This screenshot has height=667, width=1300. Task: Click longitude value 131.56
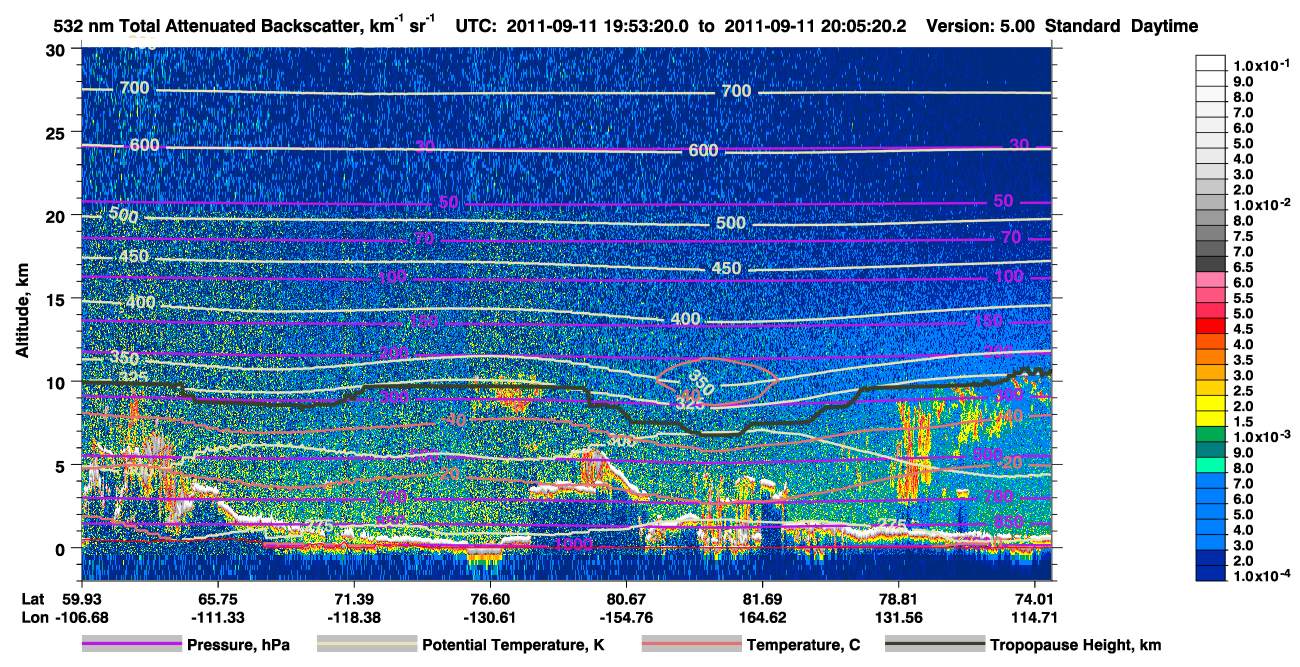(899, 616)
